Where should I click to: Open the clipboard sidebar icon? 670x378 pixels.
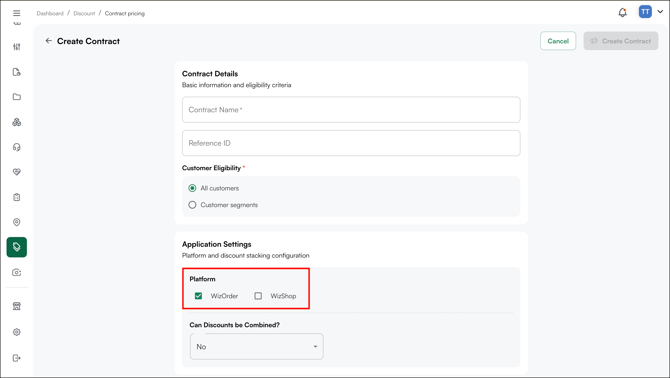click(x=17, y=197)
